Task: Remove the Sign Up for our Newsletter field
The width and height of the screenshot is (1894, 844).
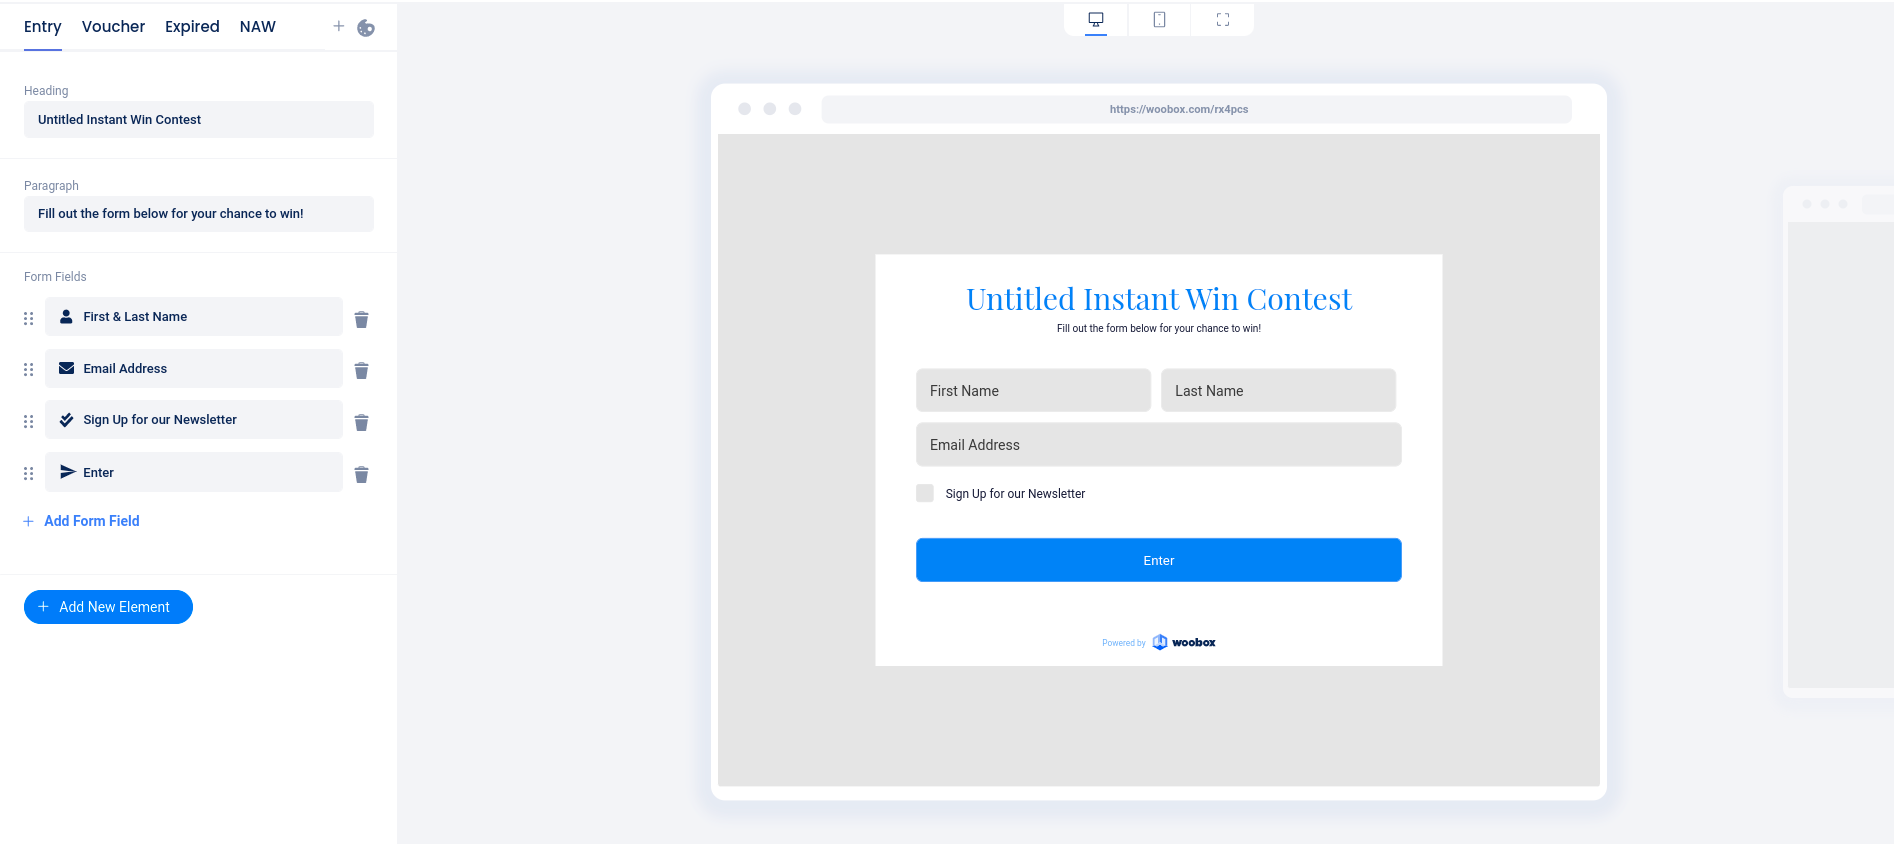Action: point(361,423)
